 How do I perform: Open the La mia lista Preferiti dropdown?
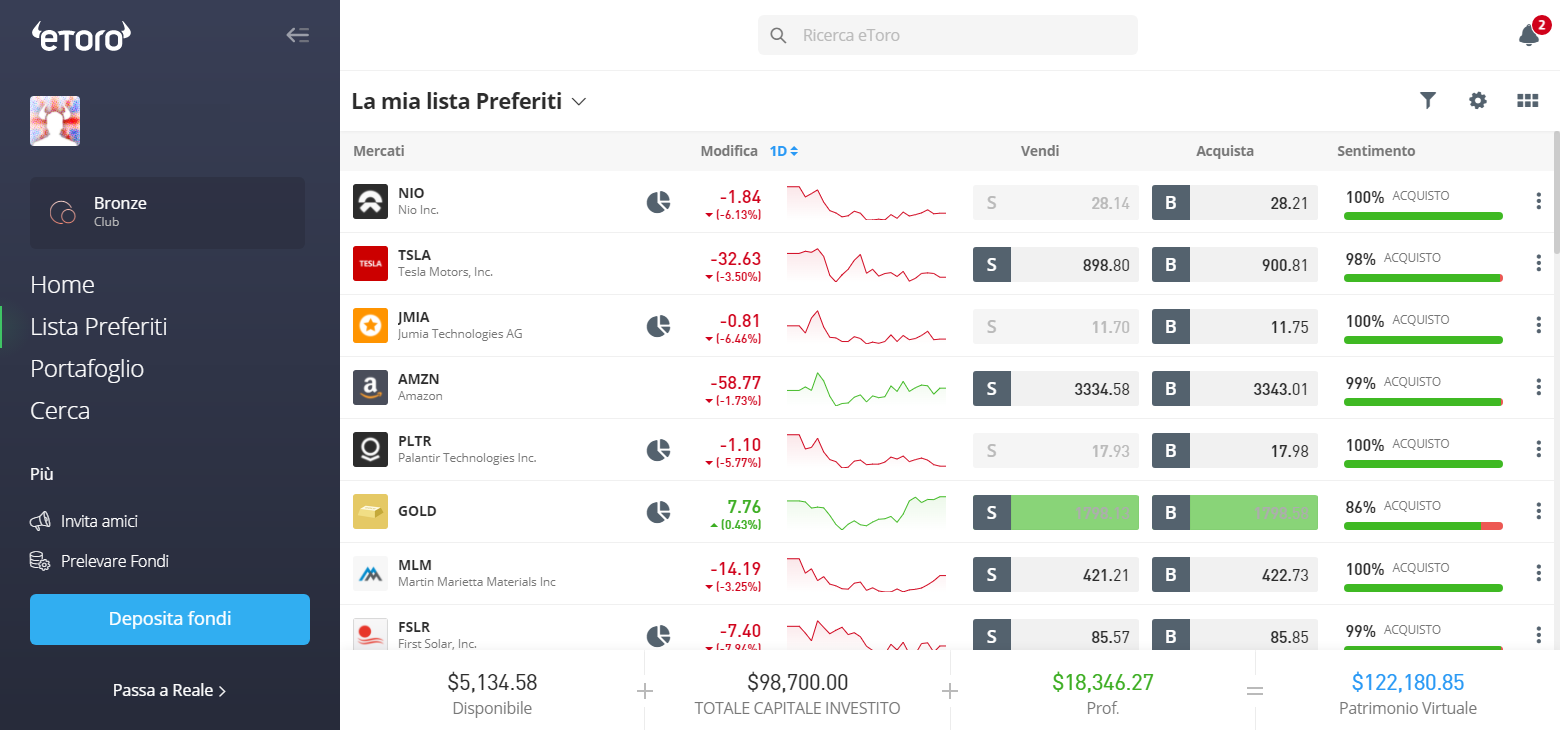(578, 101)
